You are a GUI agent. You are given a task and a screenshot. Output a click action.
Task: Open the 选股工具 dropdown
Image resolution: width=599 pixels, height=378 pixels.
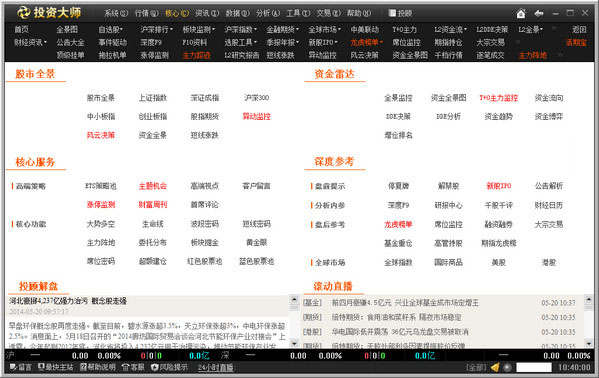coord(241,42)
